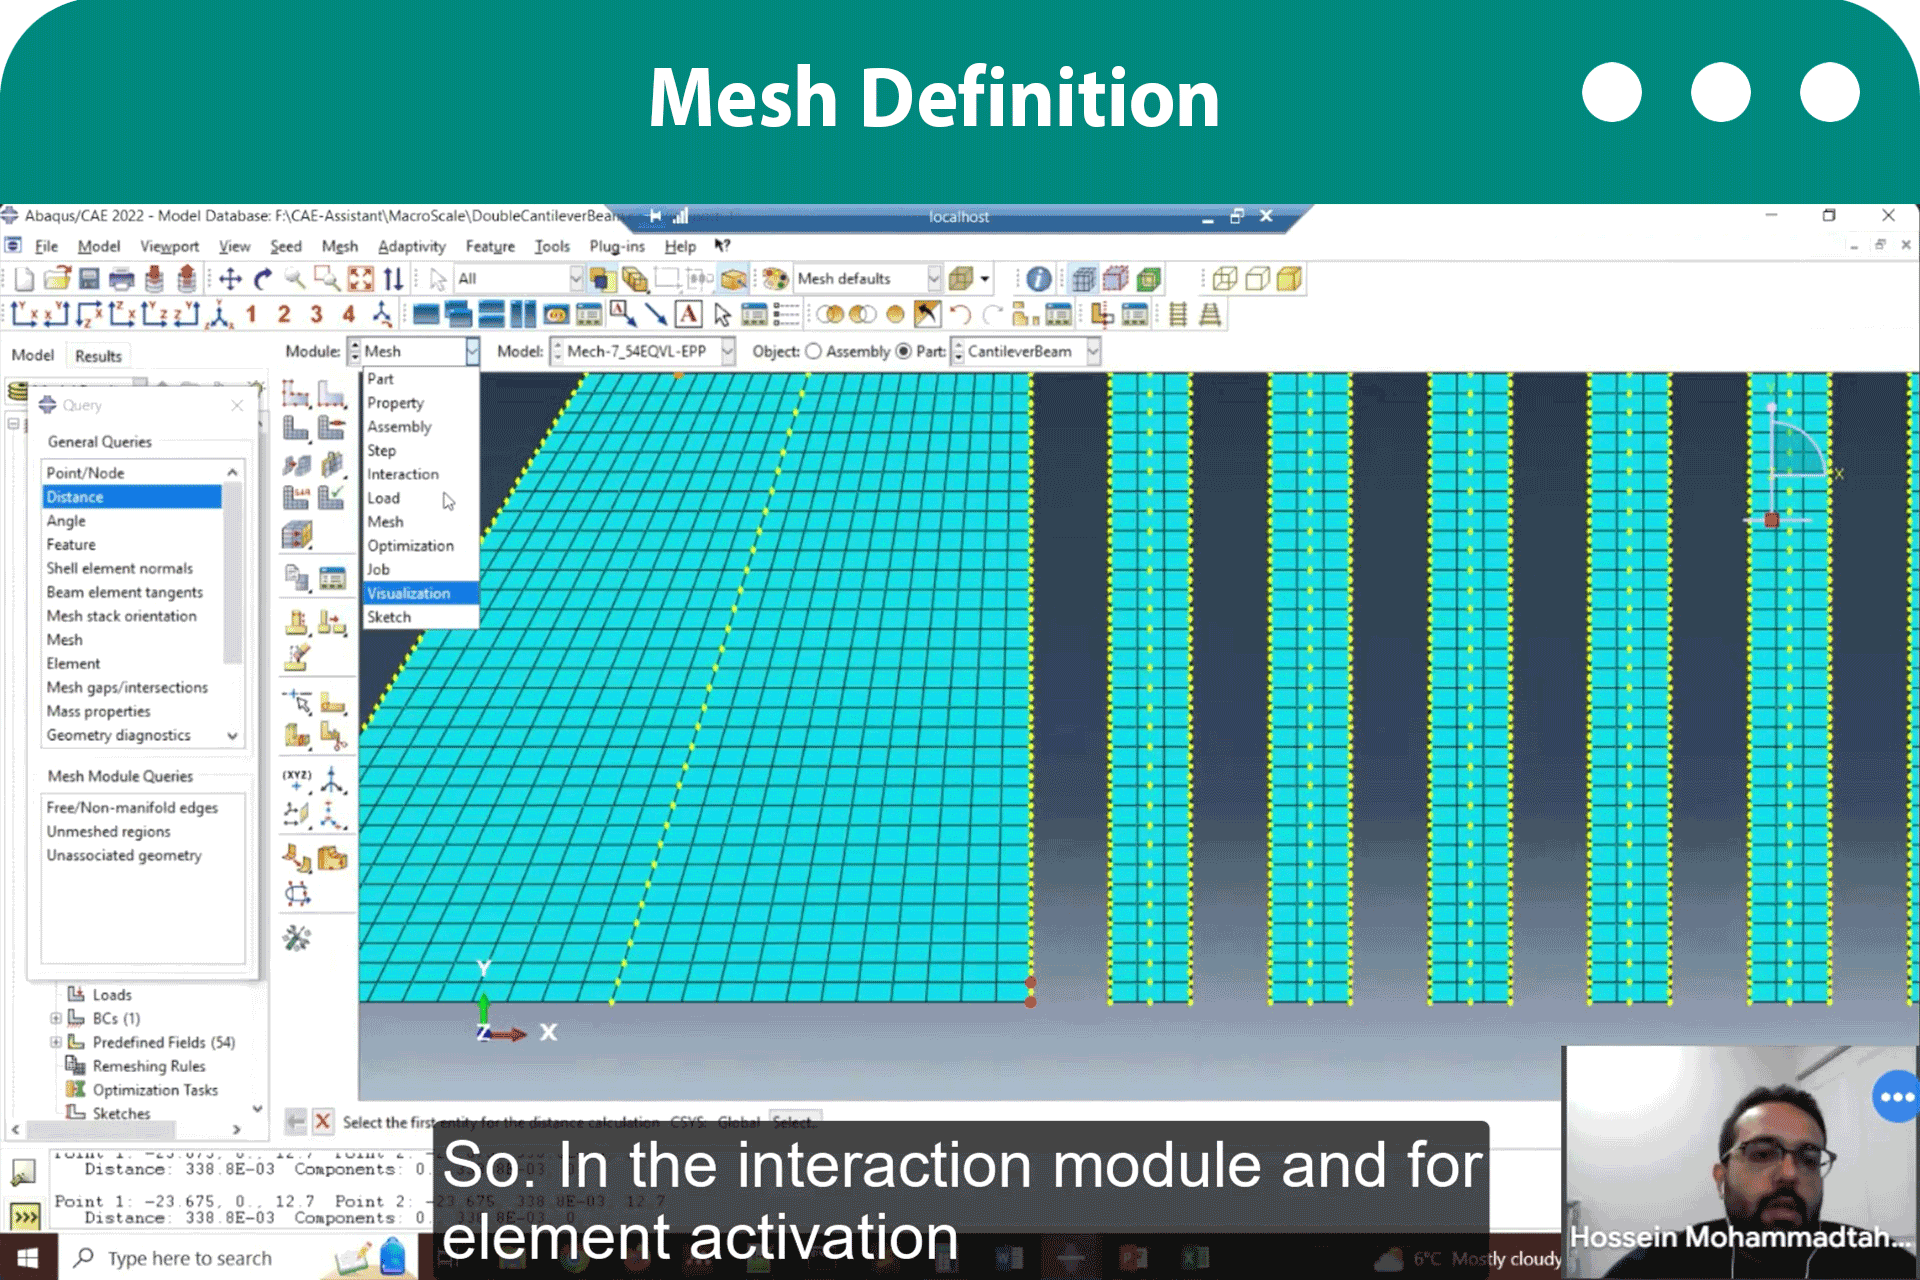Click the Windows Start button
The width and height of the screenshot is (1920, 1280).
pos(27,1258)
